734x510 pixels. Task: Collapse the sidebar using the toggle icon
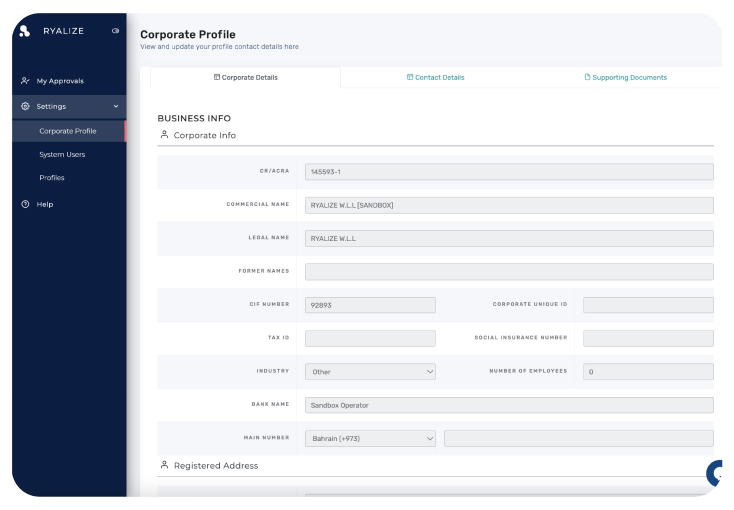(115, 31)
